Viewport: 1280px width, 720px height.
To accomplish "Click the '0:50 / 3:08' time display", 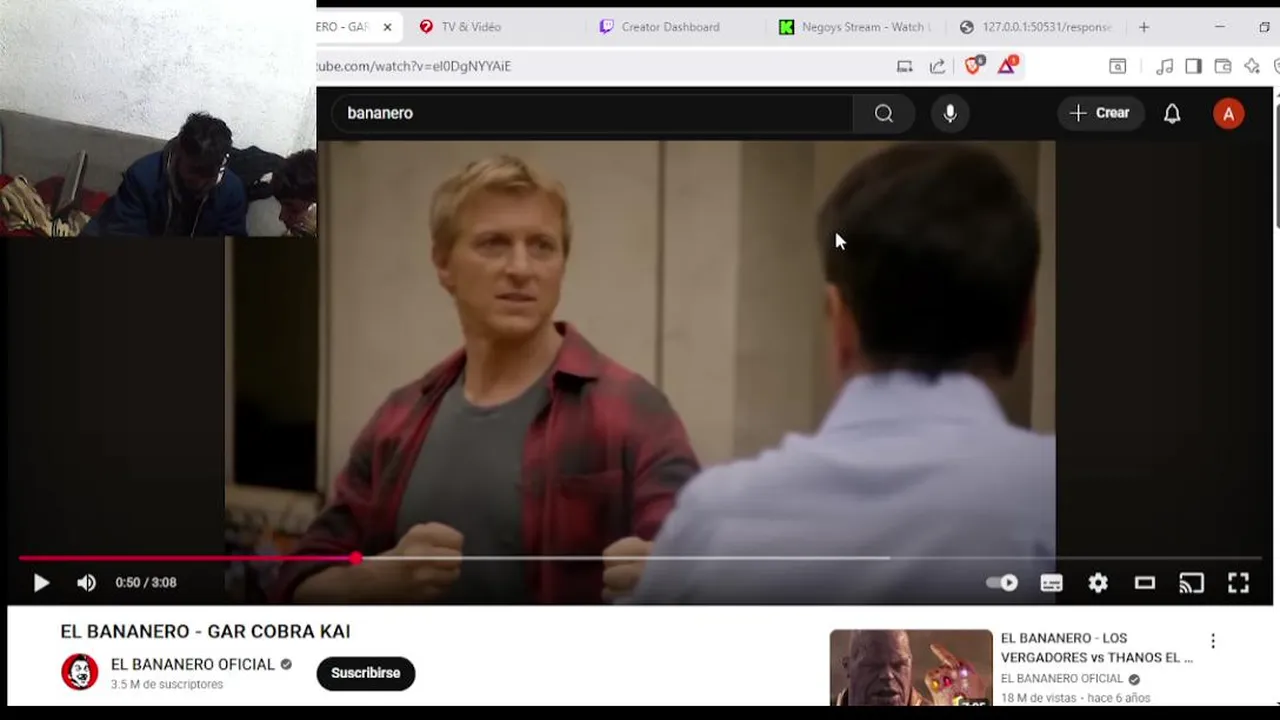I will pyautogui.click(x=146, y=582).
